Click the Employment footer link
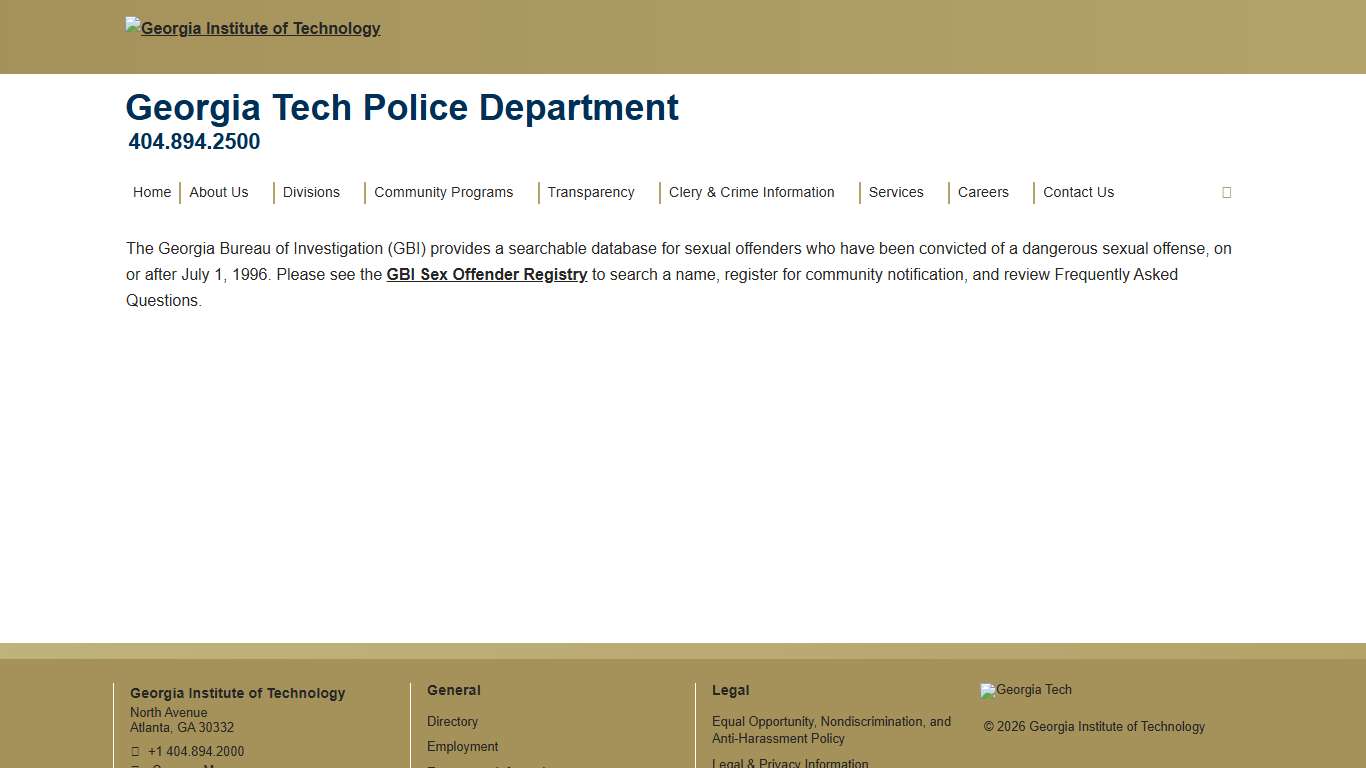Viewport: 1366px width, 768px height. tap(462, 746)
